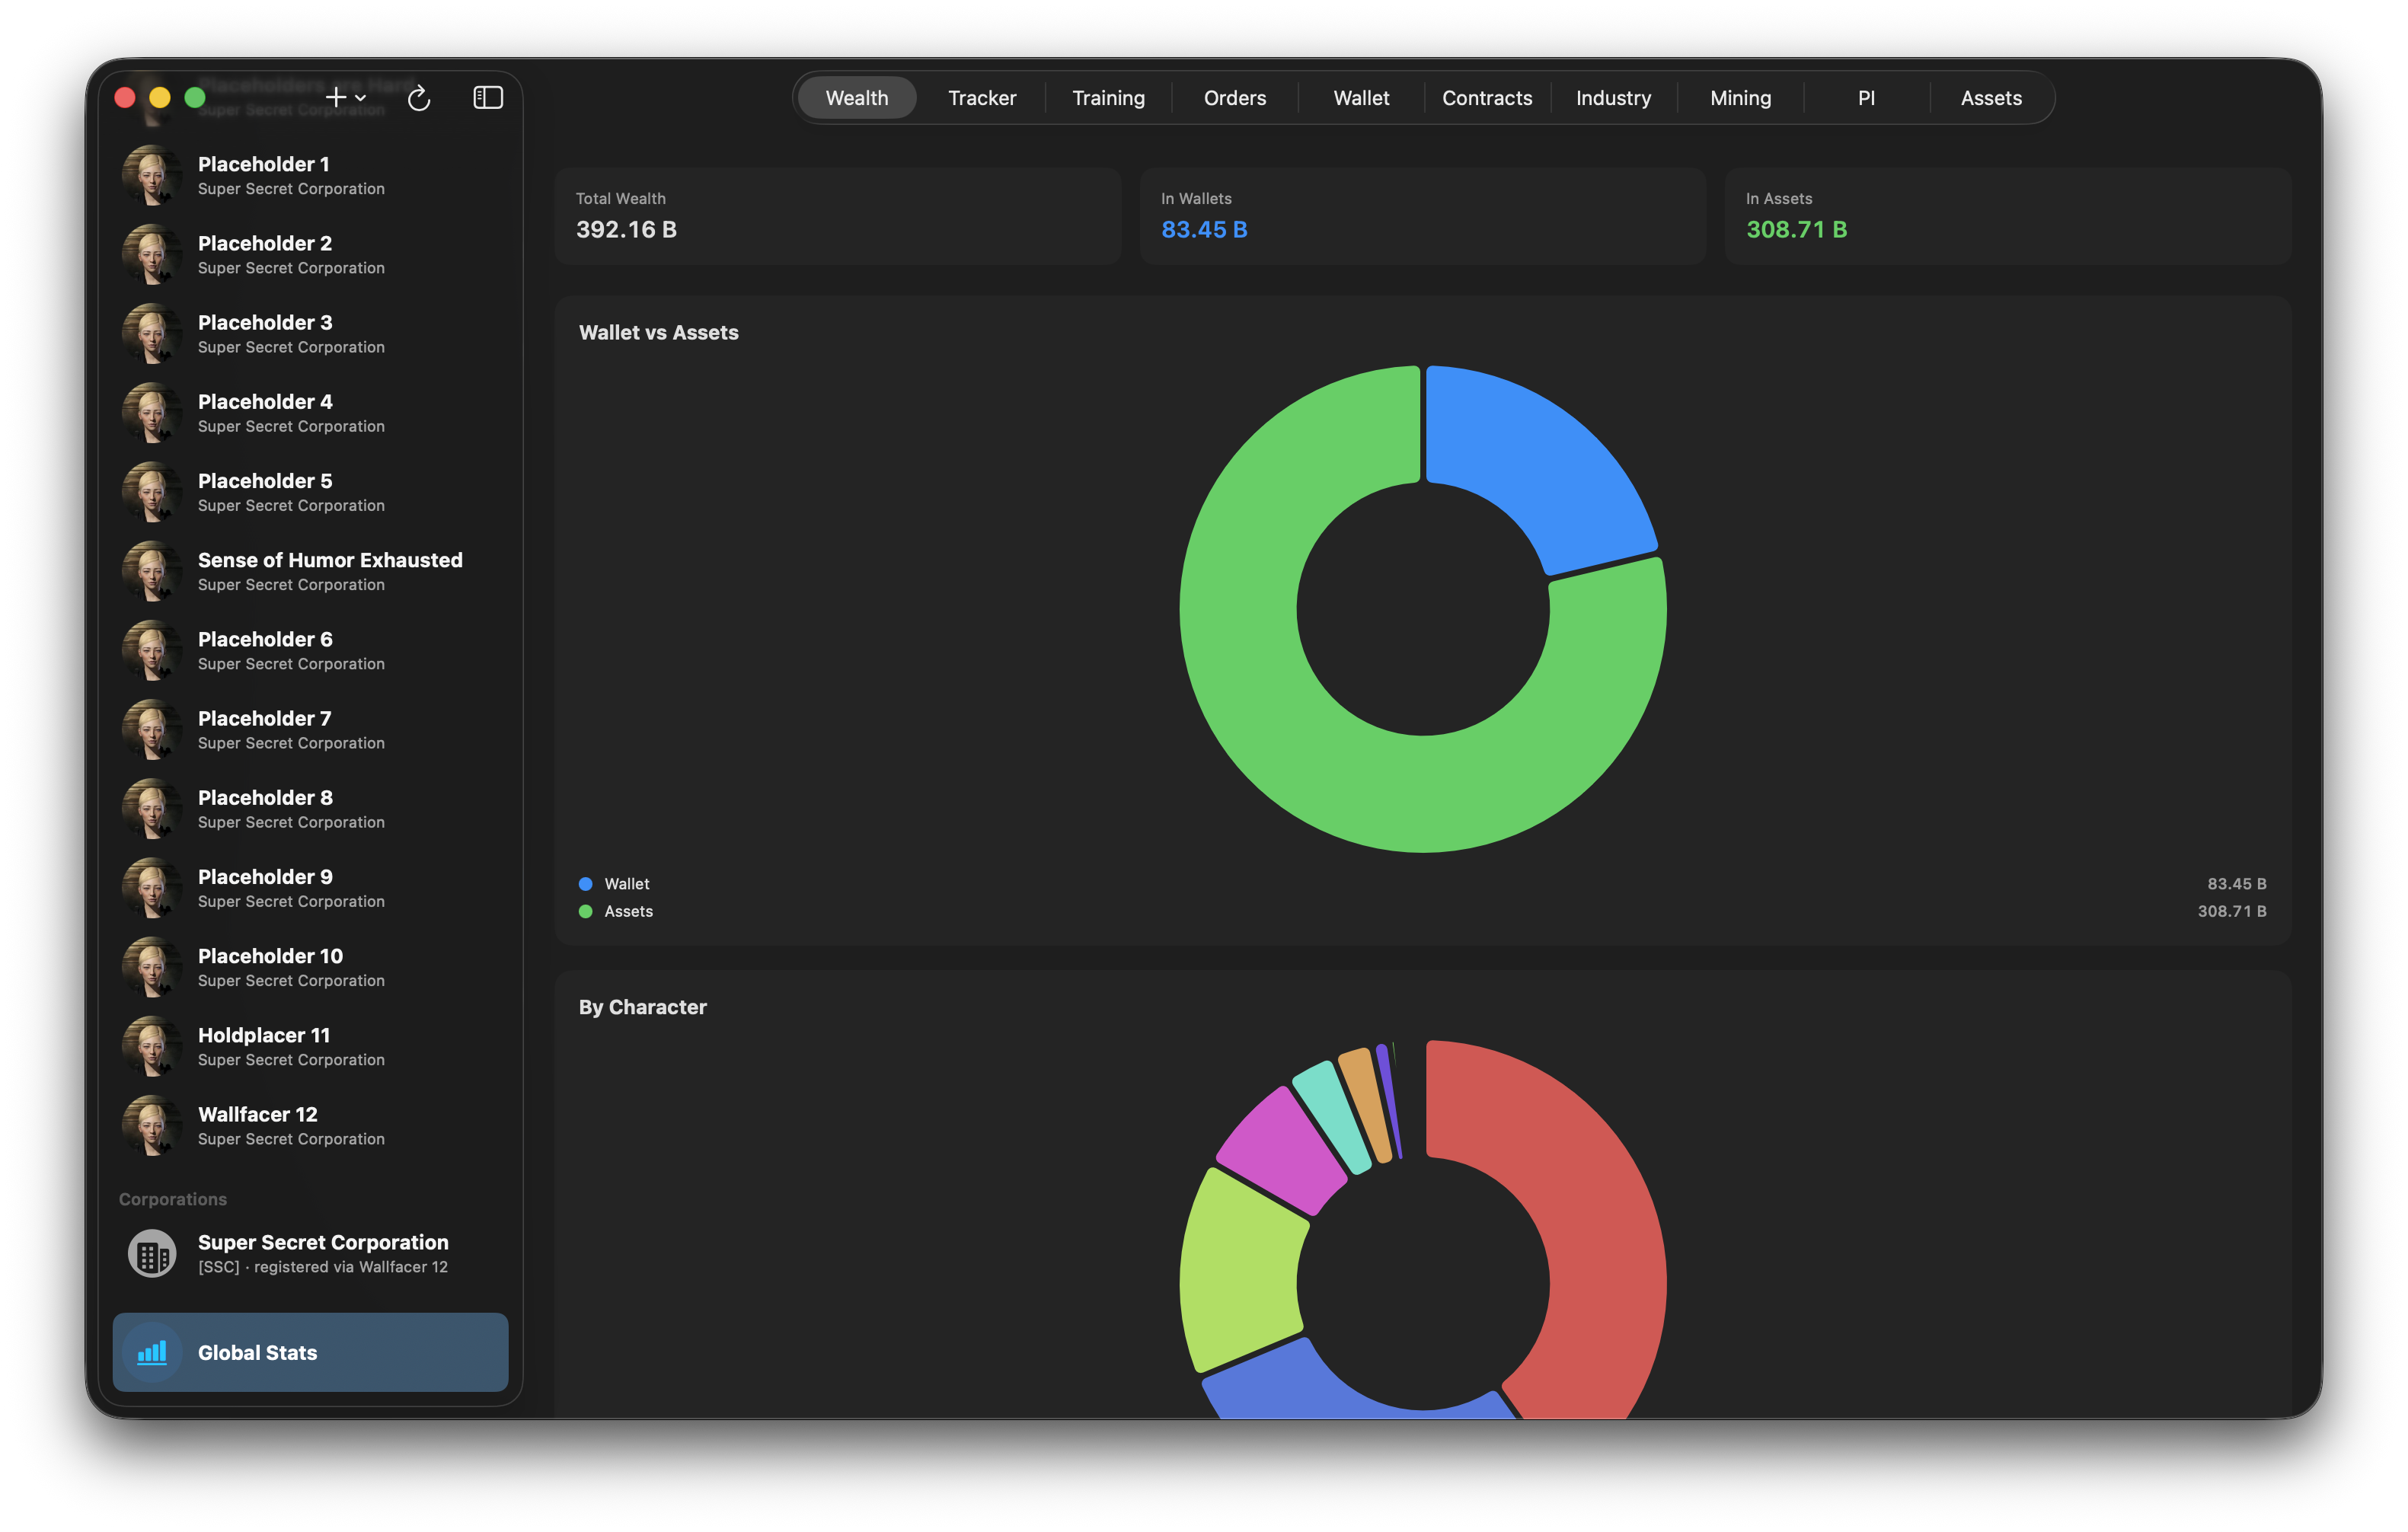
Task: Click 'Sense of Humor Exhausted' name text
Action: pos(330,560)
